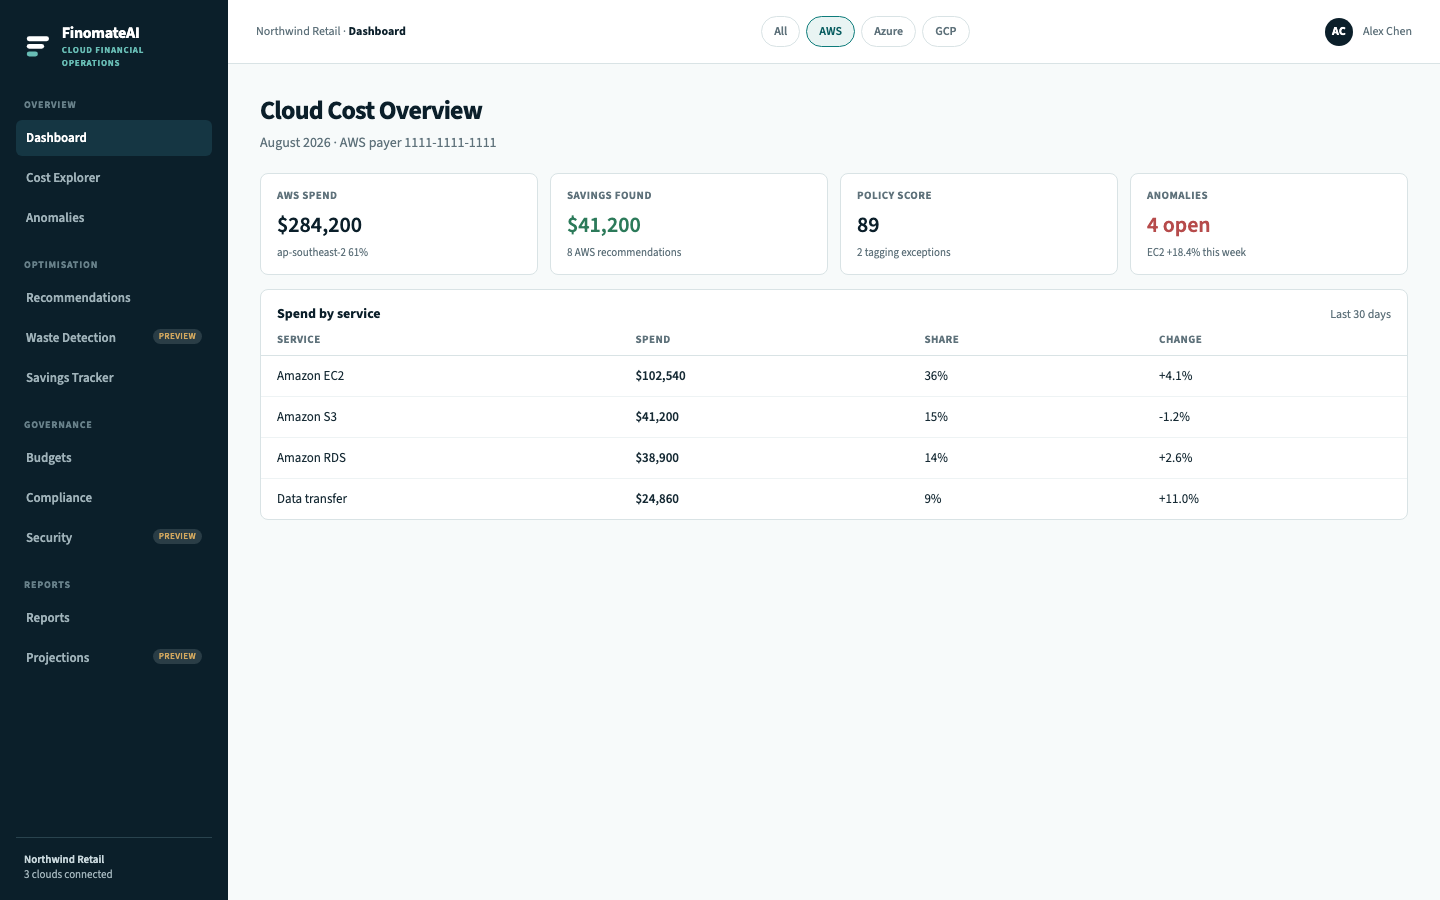Select the AWS cloud filter

point(830,32)
